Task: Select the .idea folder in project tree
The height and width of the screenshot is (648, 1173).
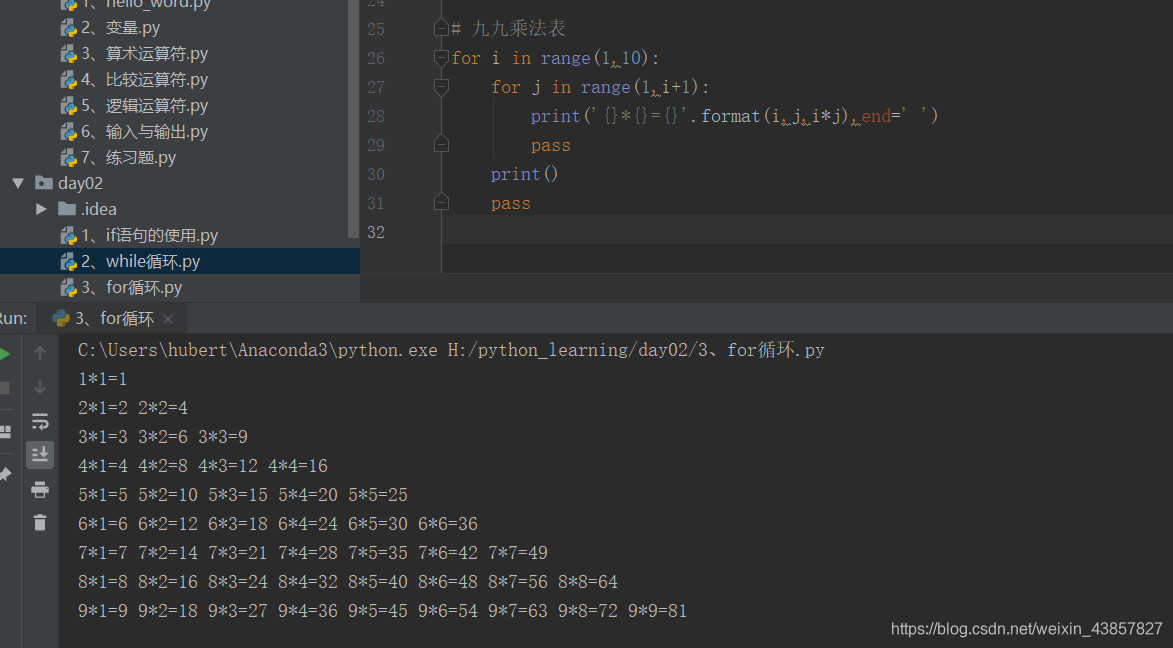Action: (88, 209)
